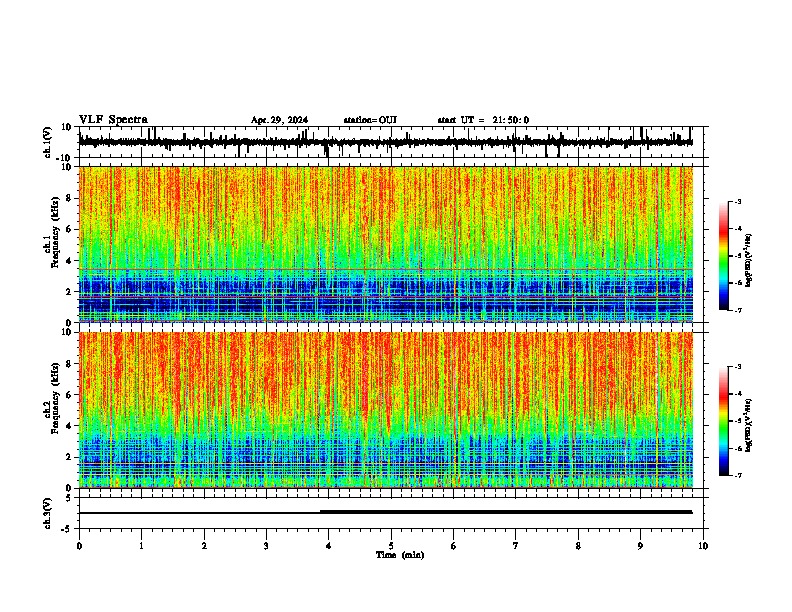Click the time axis tick label 5

click(391, 546)
